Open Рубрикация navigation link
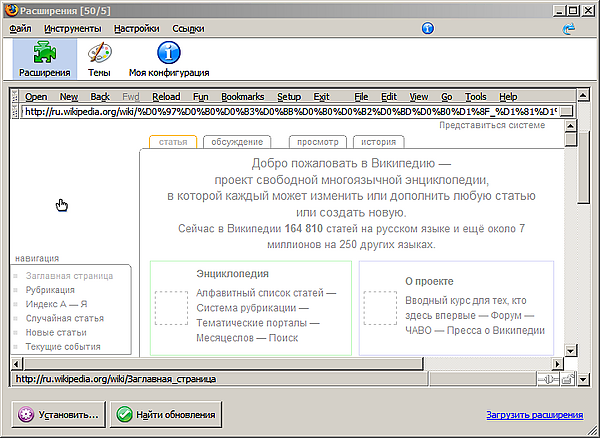This screenshot has width=600, height=438. [50, 290]
